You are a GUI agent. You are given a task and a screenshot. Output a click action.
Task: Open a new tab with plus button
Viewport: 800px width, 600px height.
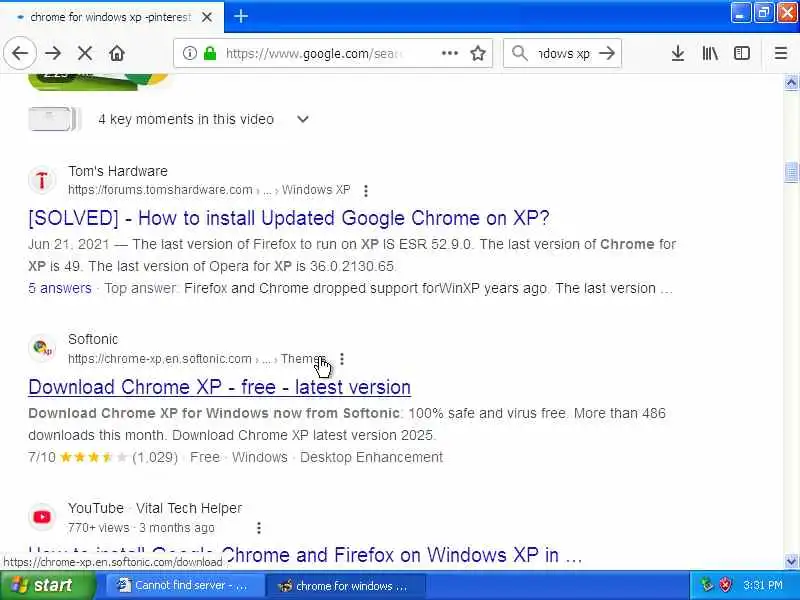241,16
